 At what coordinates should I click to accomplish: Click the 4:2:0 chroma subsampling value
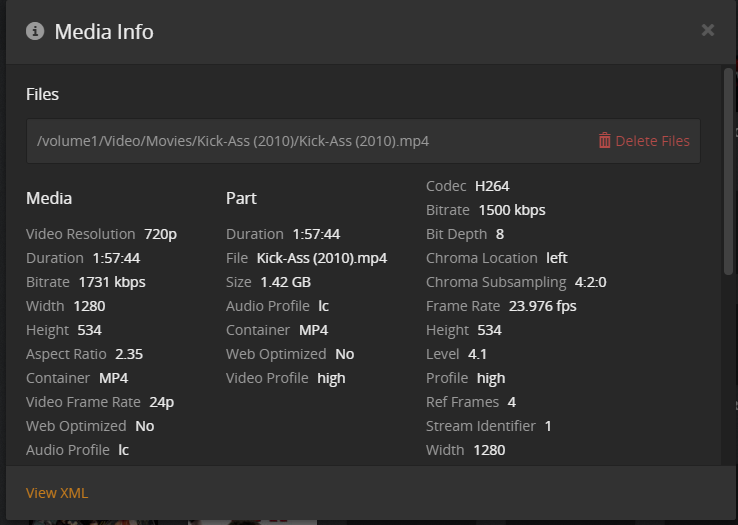pos(590,282)
